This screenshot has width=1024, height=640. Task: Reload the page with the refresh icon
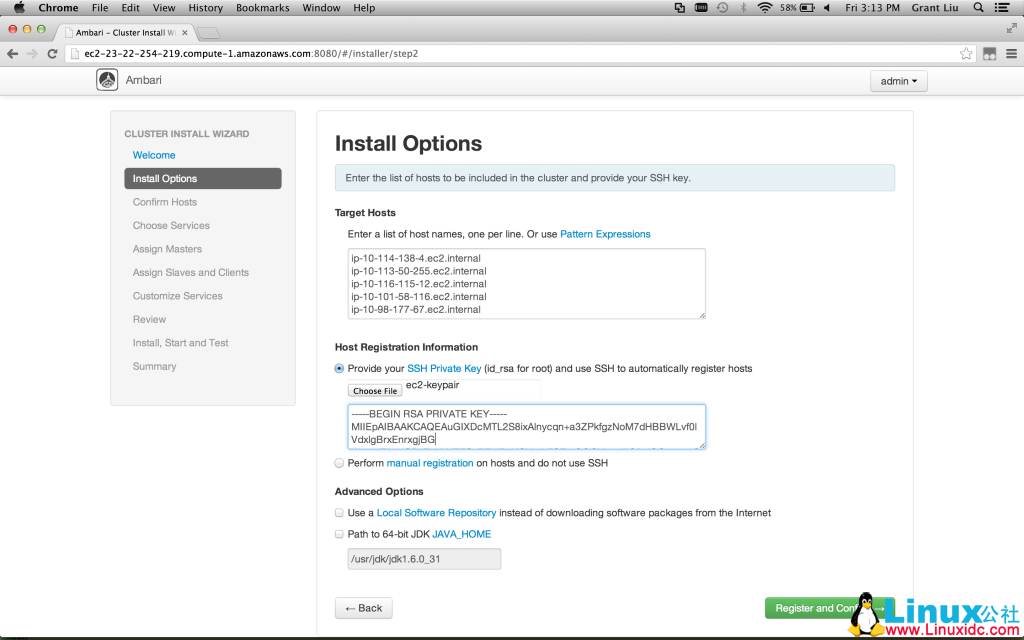(x=52, y=54)
